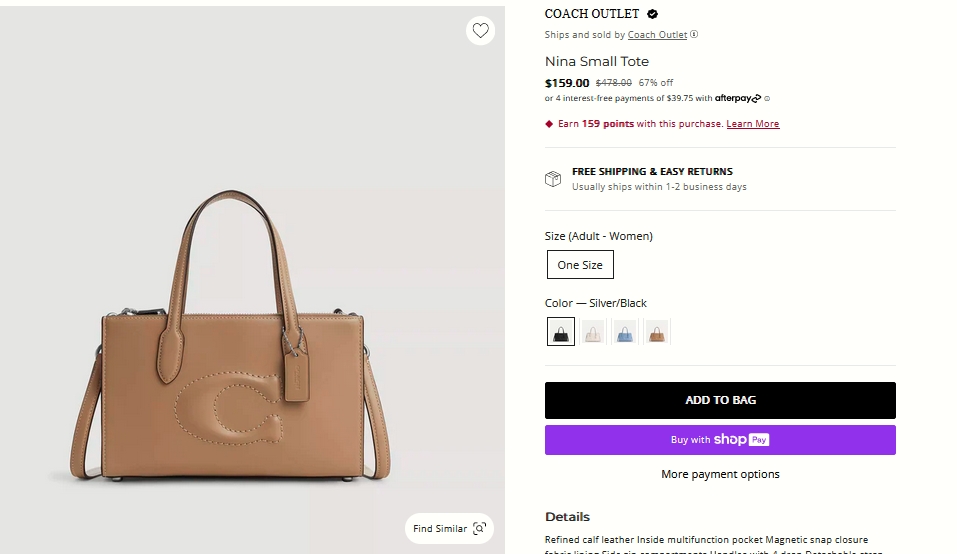This screenshot has width=957, height=554.
Task: Choose the blue bag color swatch
Action: point(625,331)
